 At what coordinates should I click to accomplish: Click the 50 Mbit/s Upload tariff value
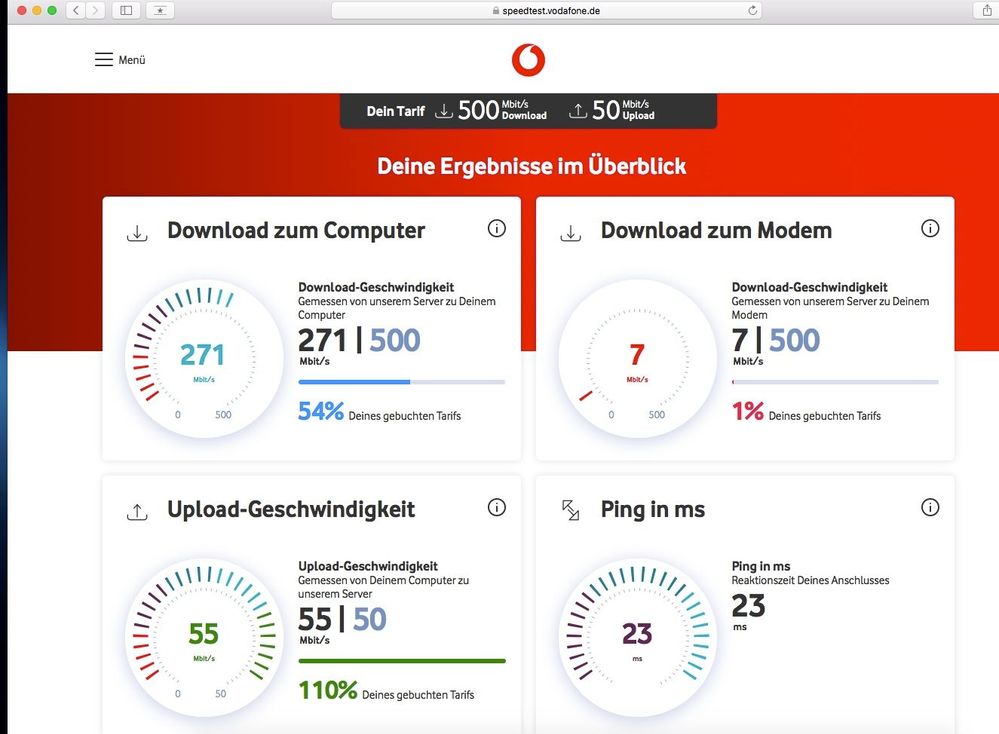coord(623,110)
